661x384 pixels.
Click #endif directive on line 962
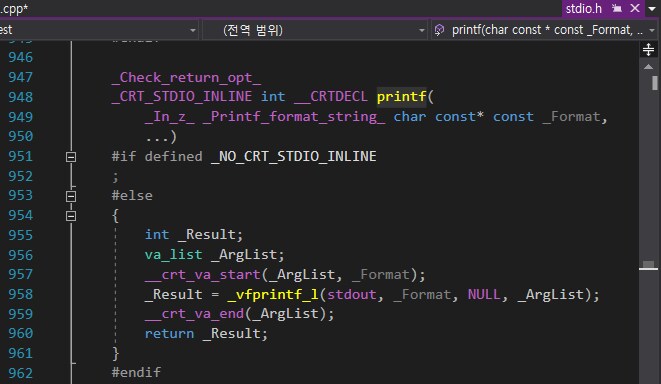pos(136,372)
